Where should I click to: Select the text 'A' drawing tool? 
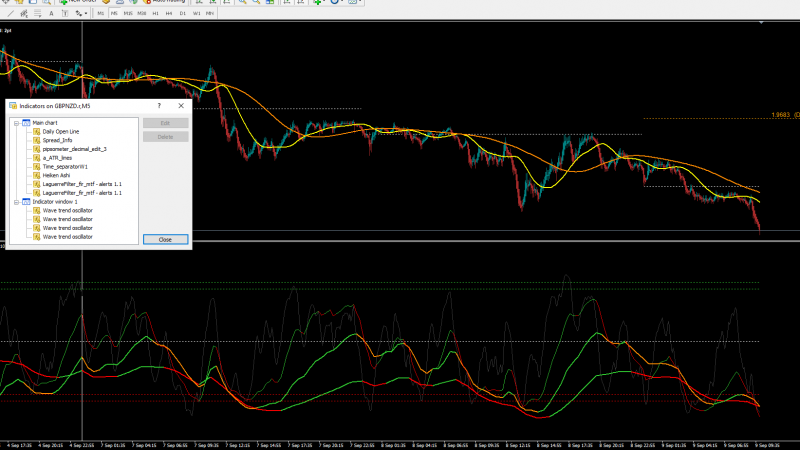(x=52, y=13)
